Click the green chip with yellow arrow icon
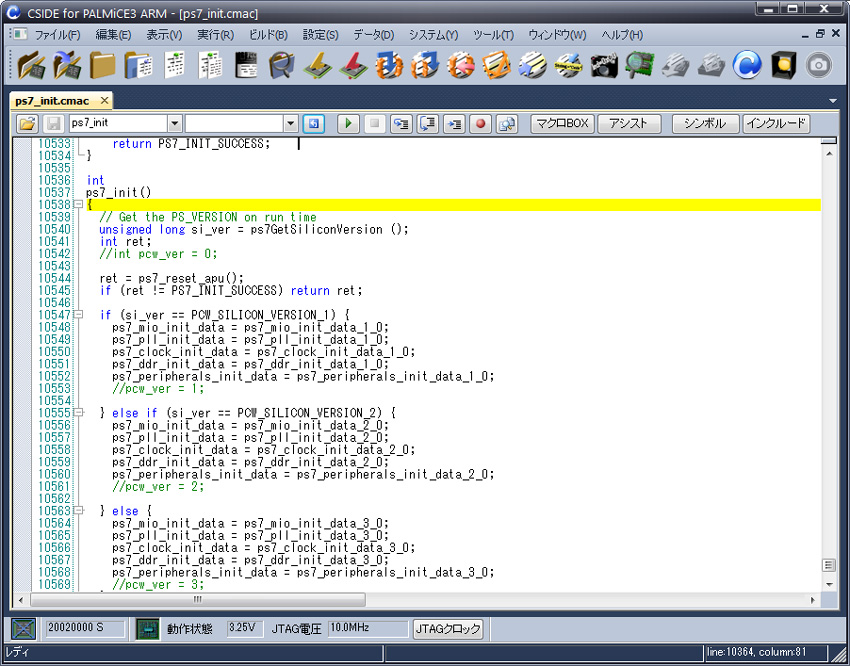Image resolution: width=850 pixels, height=666 pixels. point(318,65)
